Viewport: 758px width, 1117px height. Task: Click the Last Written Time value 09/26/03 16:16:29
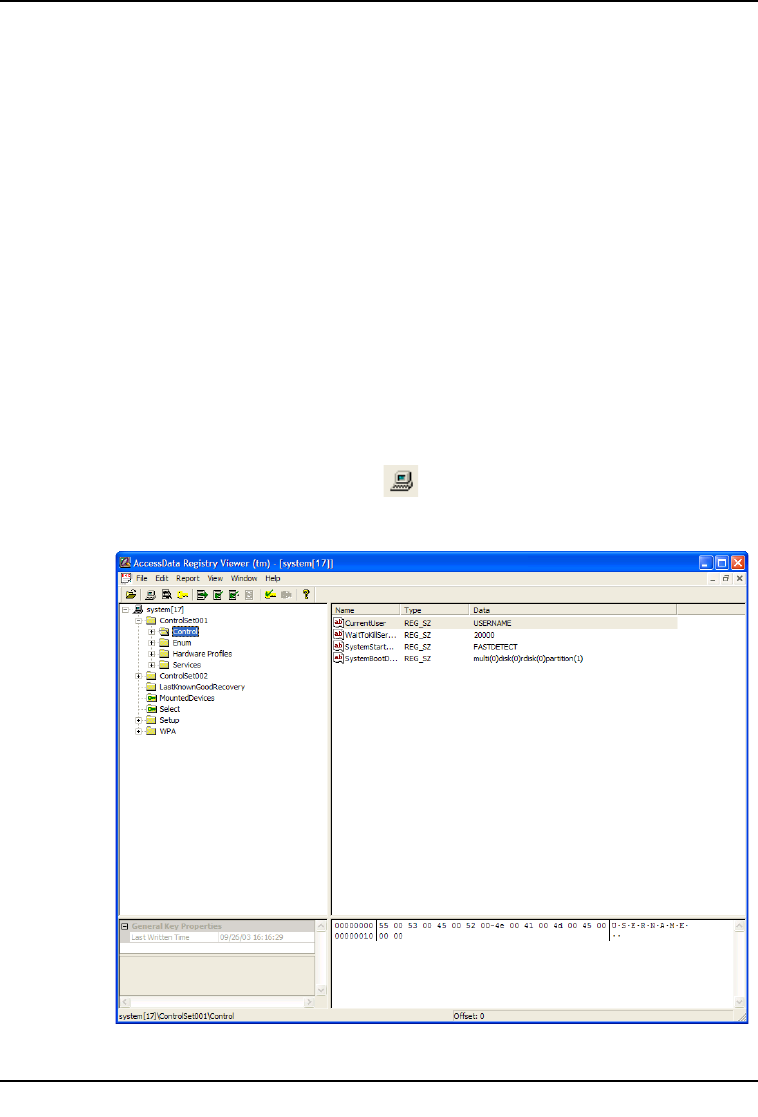click(251, 937)
